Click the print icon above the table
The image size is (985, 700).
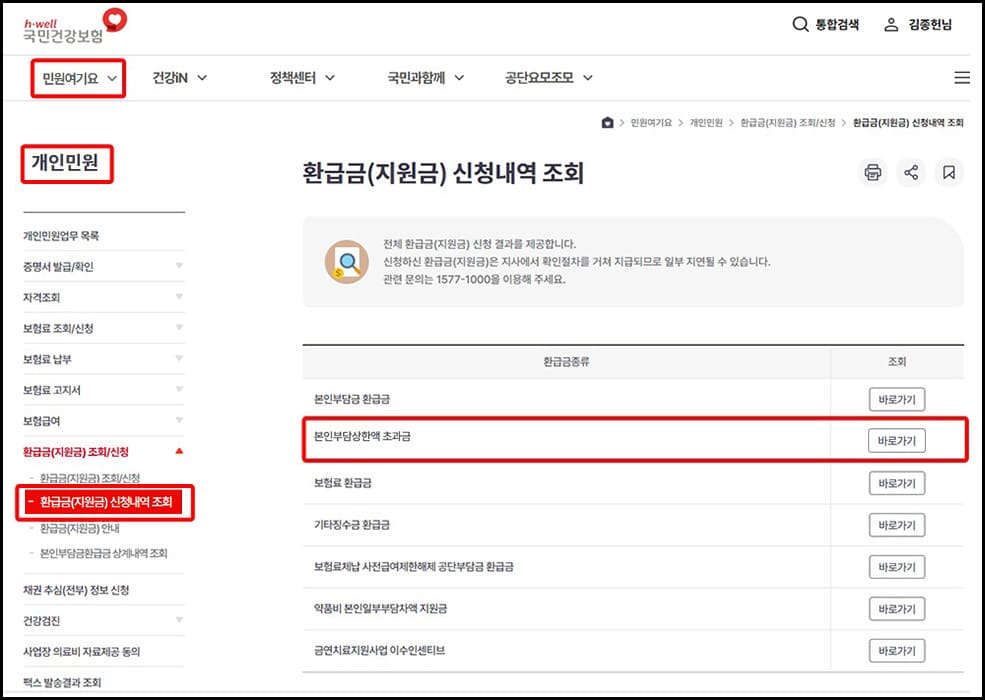pos(872,172)
